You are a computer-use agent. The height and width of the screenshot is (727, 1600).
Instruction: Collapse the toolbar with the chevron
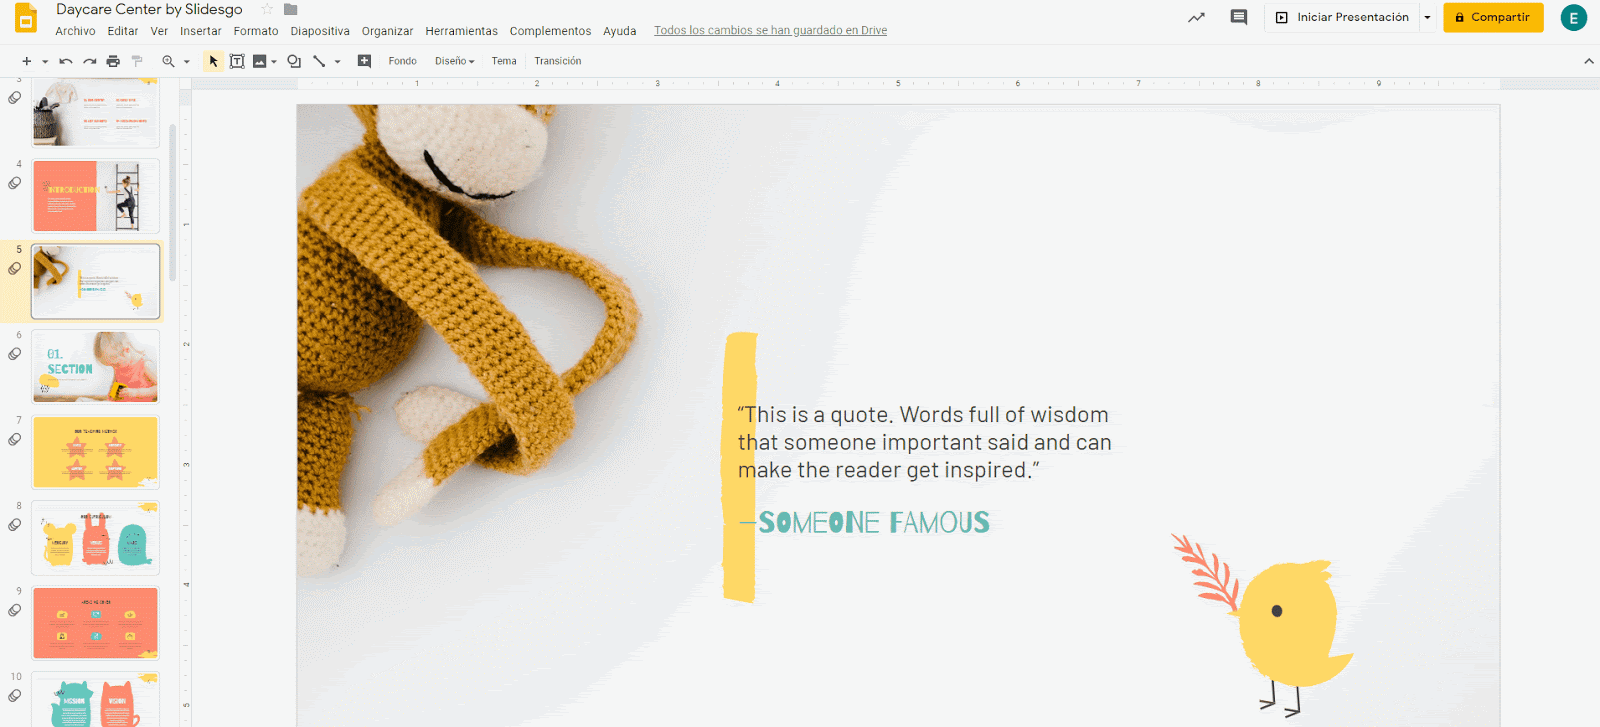tap(1589, 61)
